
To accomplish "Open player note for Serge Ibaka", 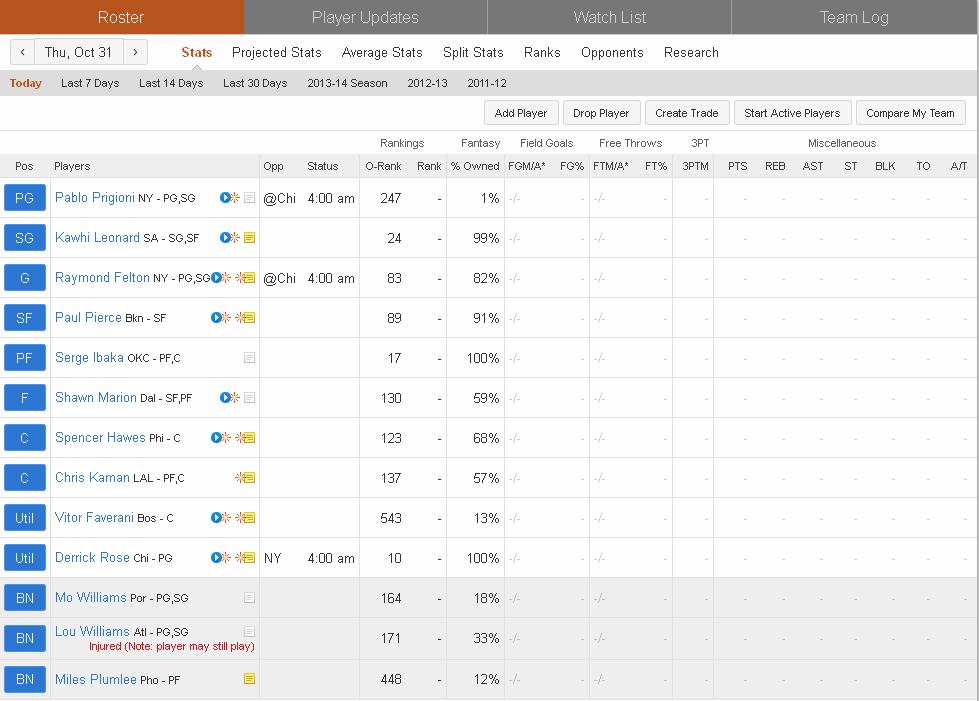I will (249, 358).
